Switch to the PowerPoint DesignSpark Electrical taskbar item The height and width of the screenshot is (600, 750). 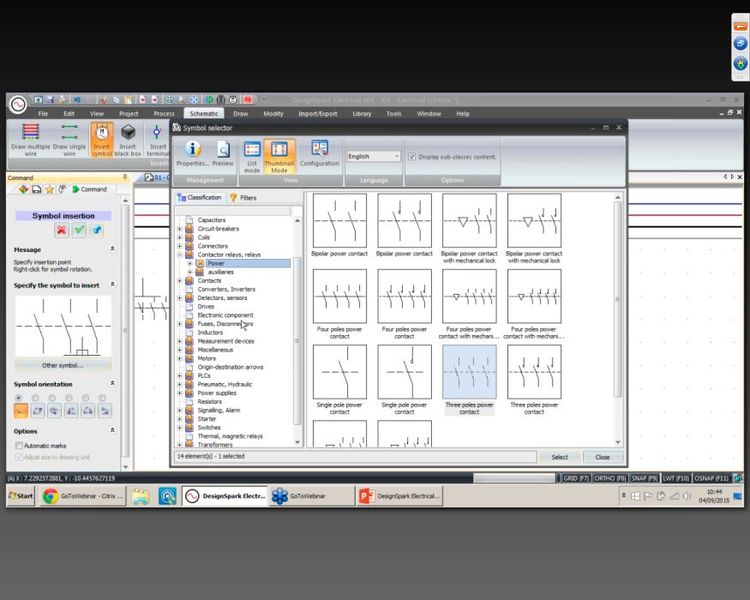[399, 496]
